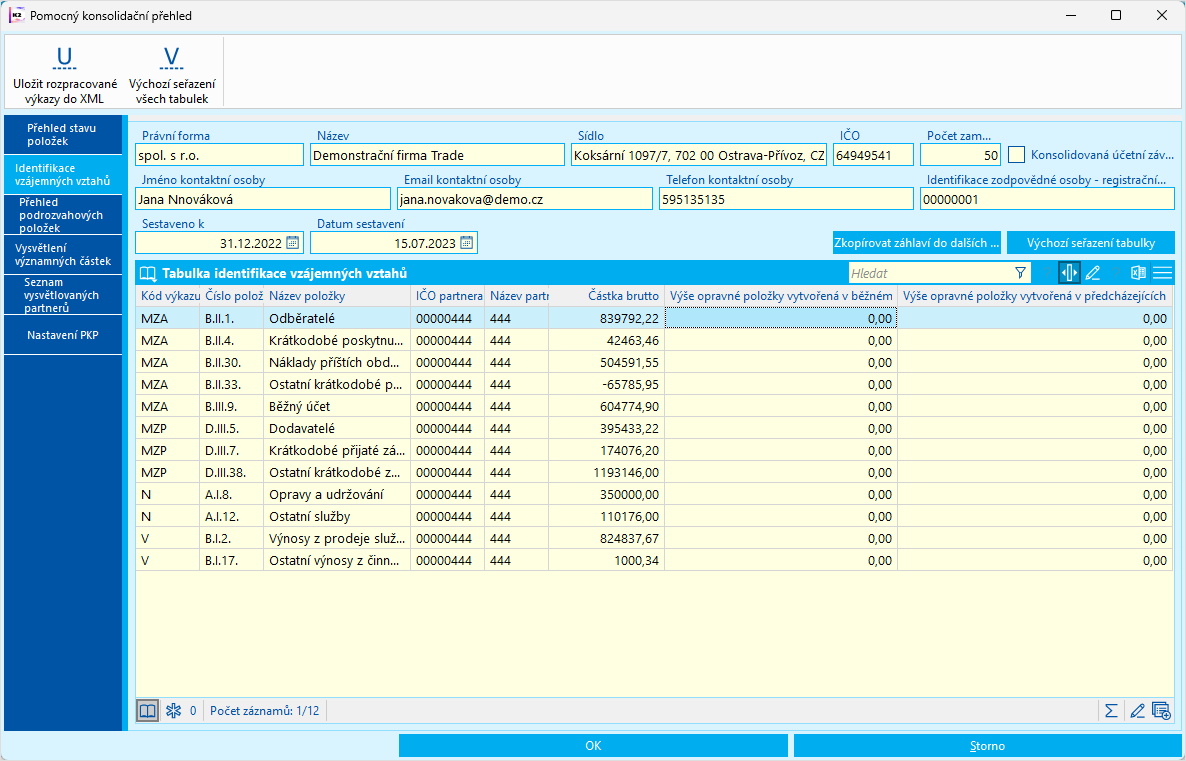Select the Vysvětlení významných částek tab
Screen dimensions: 1186x761
click(62, 254)
